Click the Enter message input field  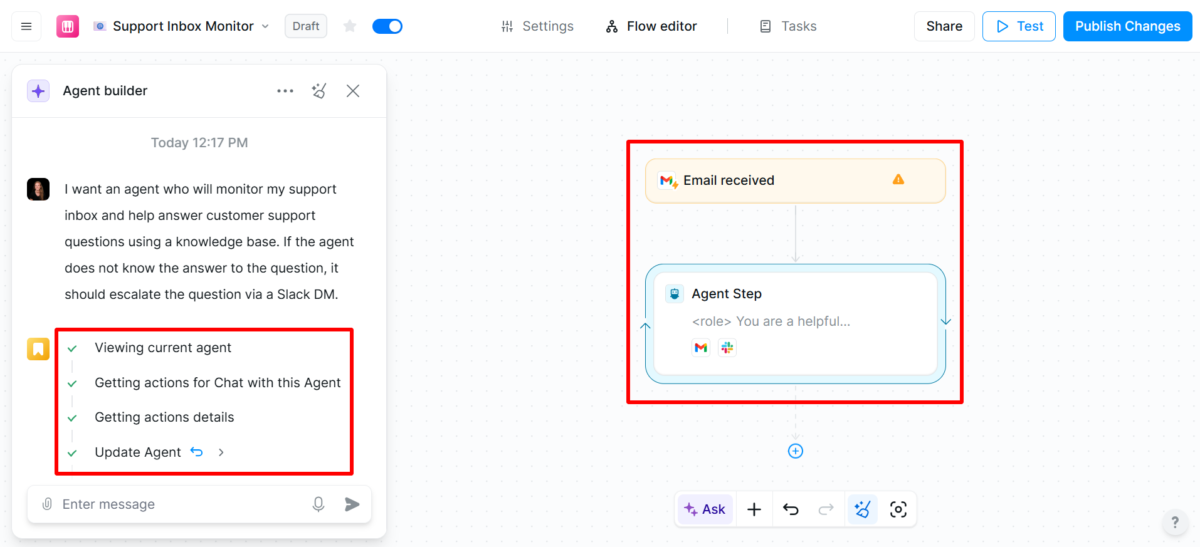pos(180,504)
